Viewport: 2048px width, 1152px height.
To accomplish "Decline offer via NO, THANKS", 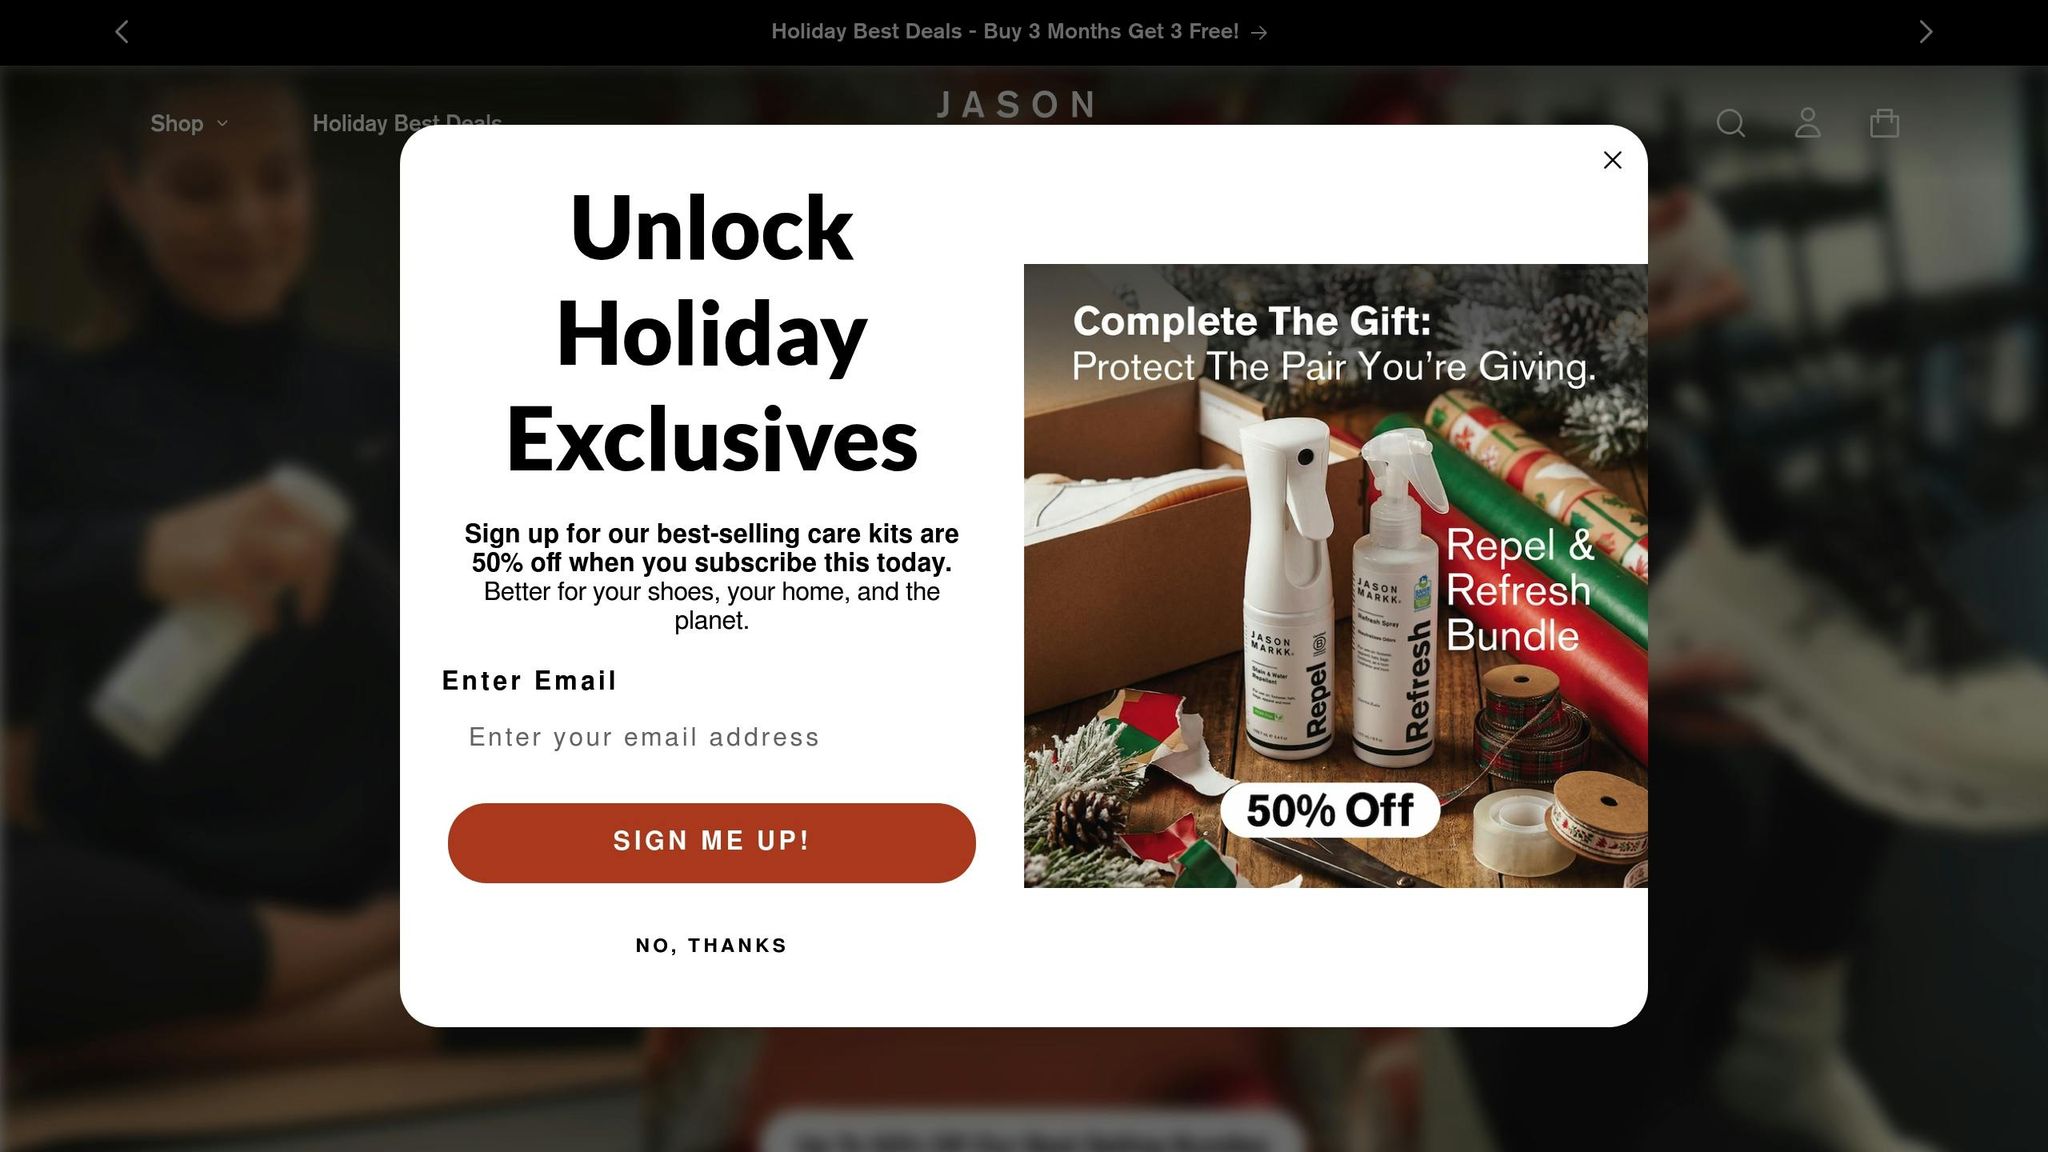I will coord(711,946).
